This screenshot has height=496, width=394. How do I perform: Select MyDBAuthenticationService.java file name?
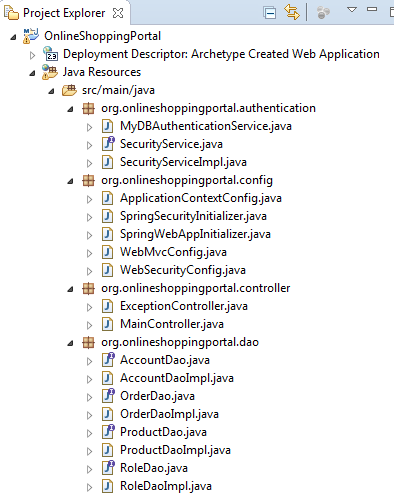coord(206,126)
